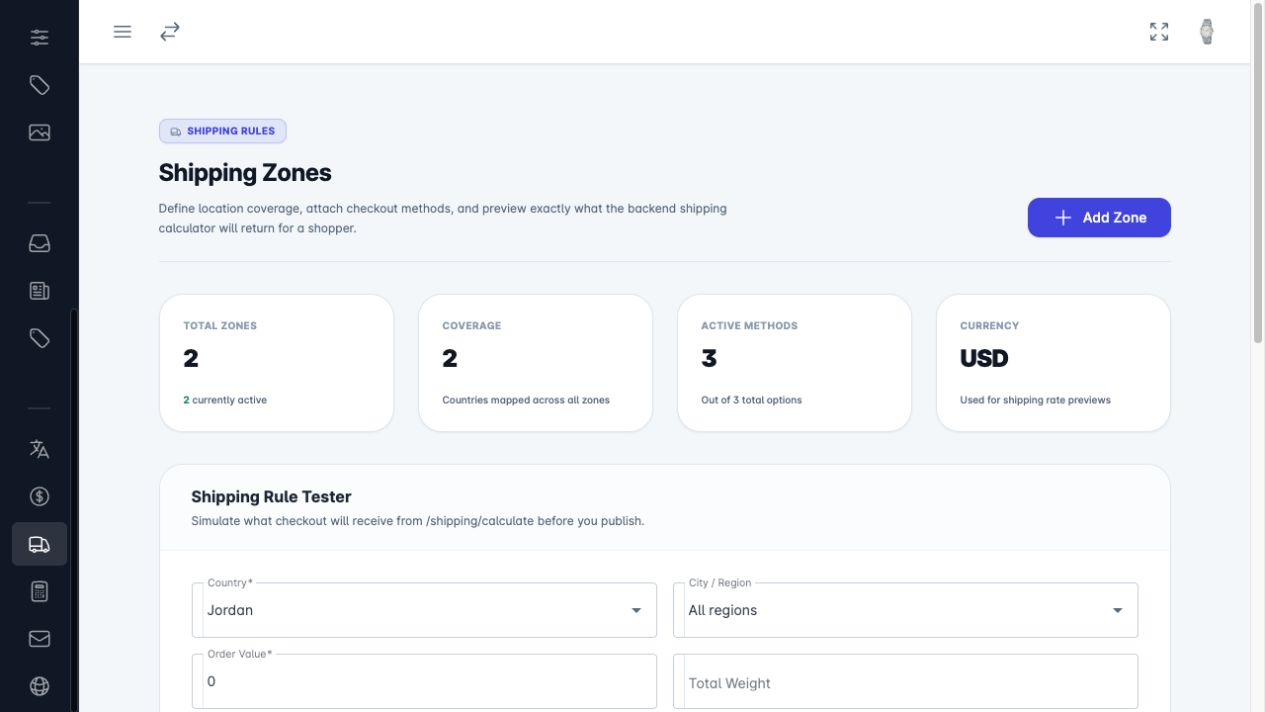Open the image gallery sidebar icon
The height and width of the screenshot is (712, 1265).
[x=39, y=132]
